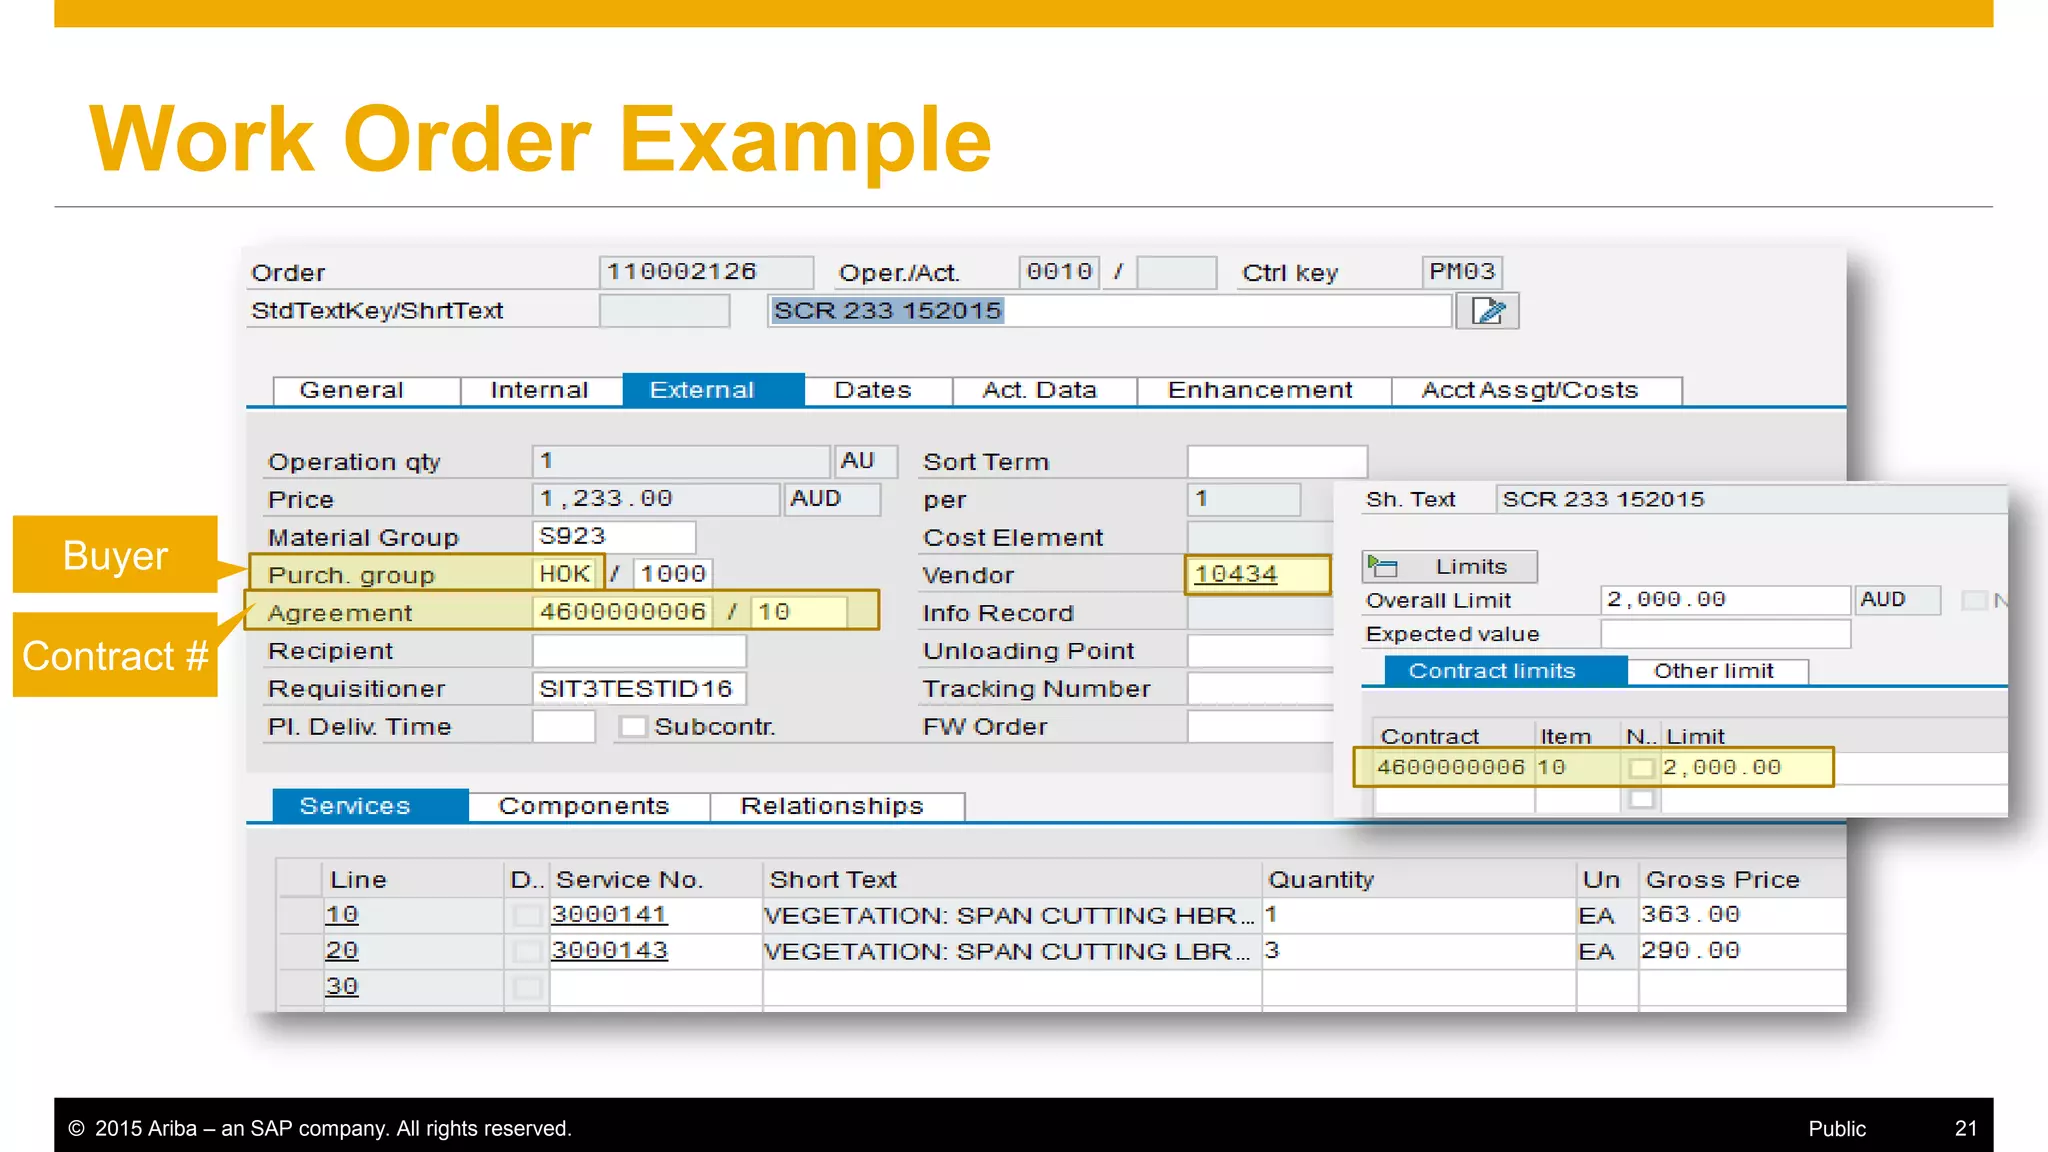Click the Expected value field
The width and height of the screenshot is (2048, 1152).
tap(1725, 634)
